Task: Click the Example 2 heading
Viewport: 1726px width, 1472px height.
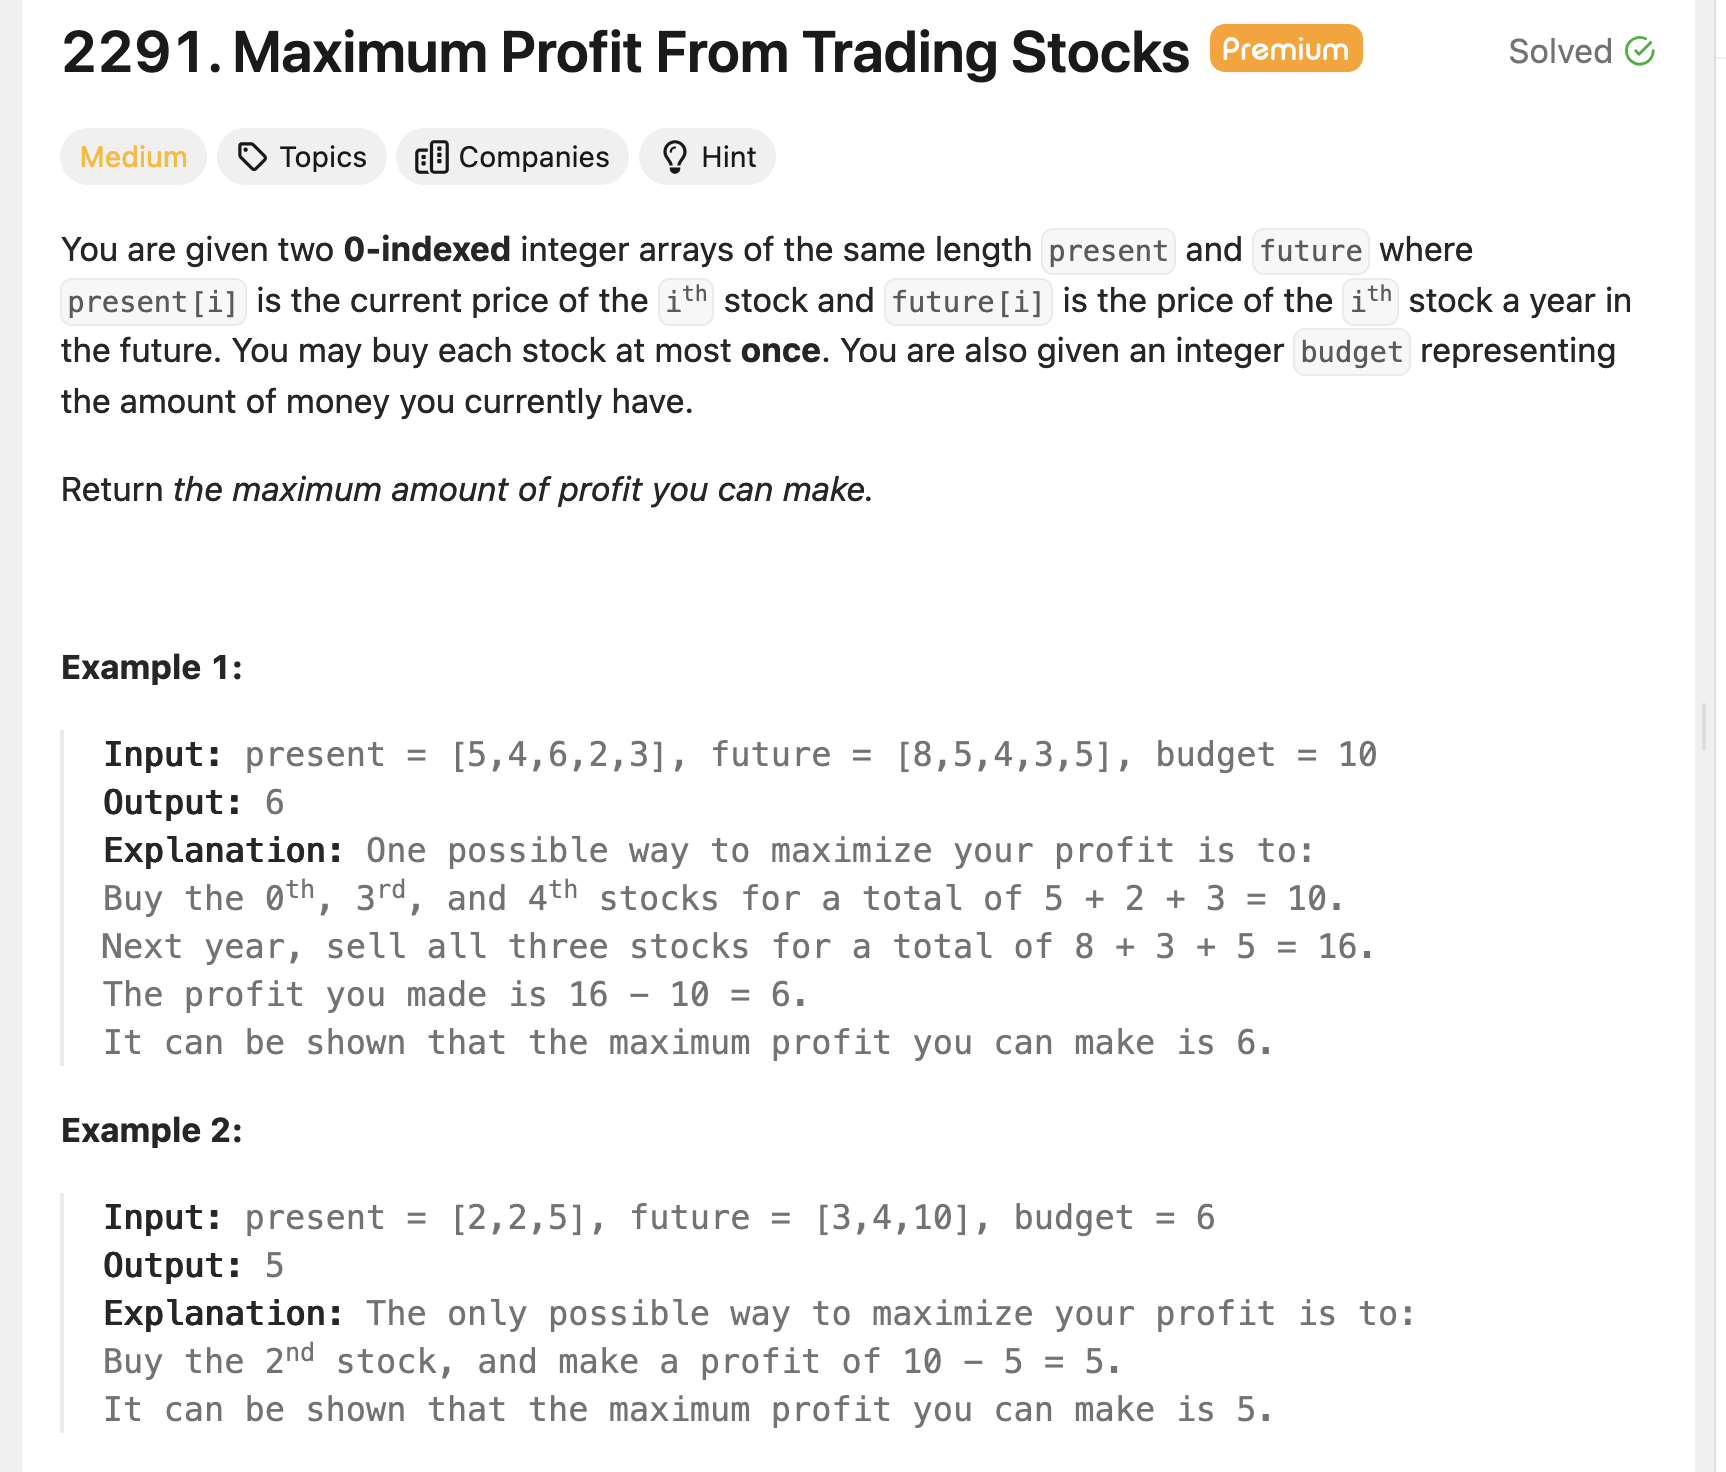Action: (152, 1130)
